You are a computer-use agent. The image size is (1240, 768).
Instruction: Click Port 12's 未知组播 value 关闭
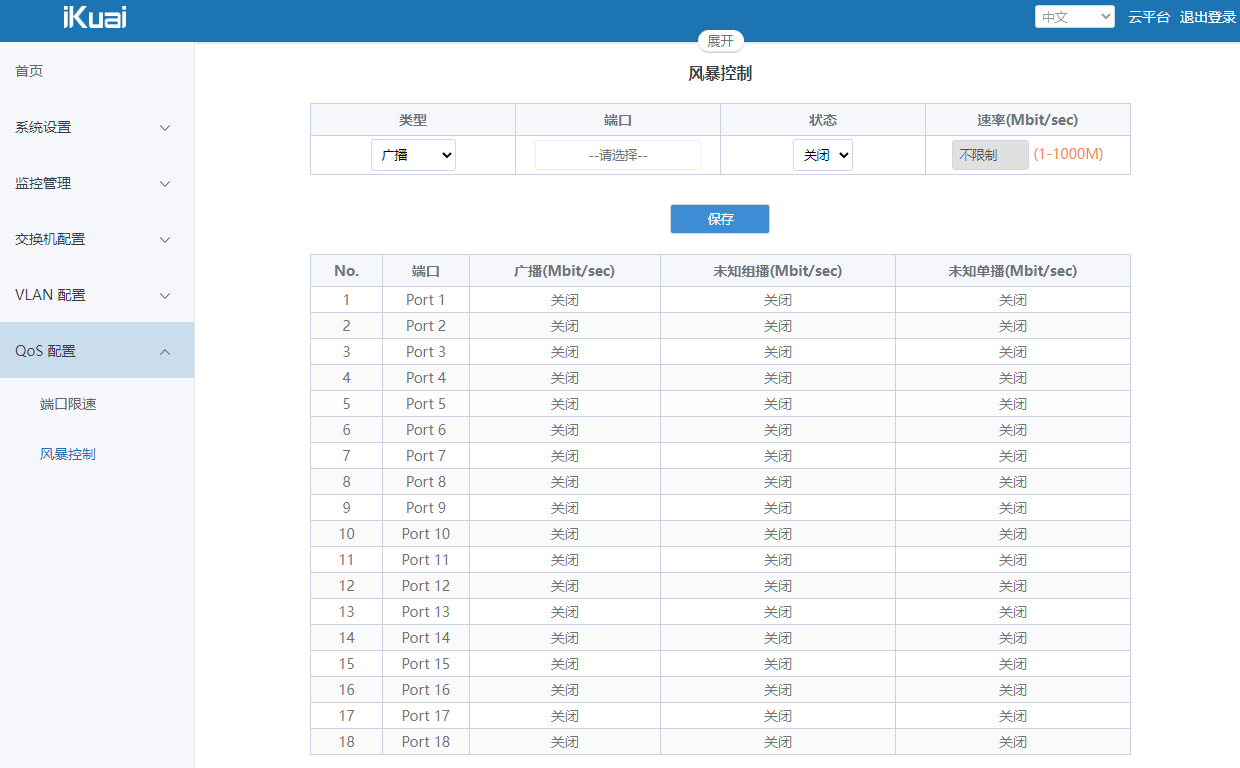point(778,586)
